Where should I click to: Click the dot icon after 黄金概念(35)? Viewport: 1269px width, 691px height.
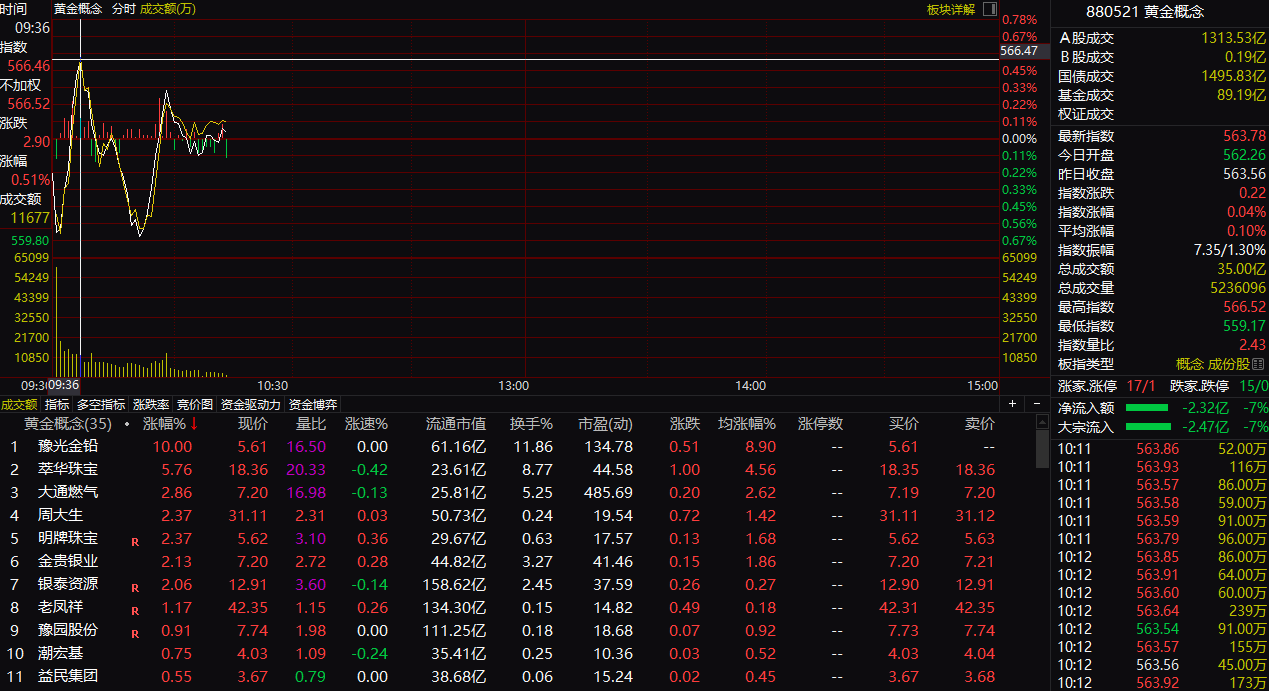[127, 424]
